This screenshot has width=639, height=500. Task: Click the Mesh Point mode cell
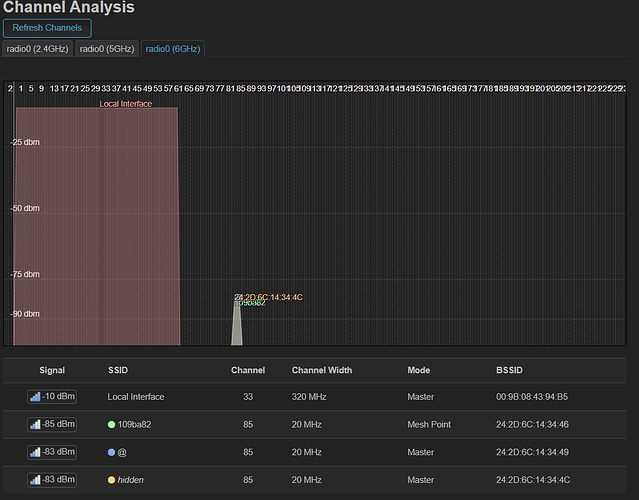(429, 425)
